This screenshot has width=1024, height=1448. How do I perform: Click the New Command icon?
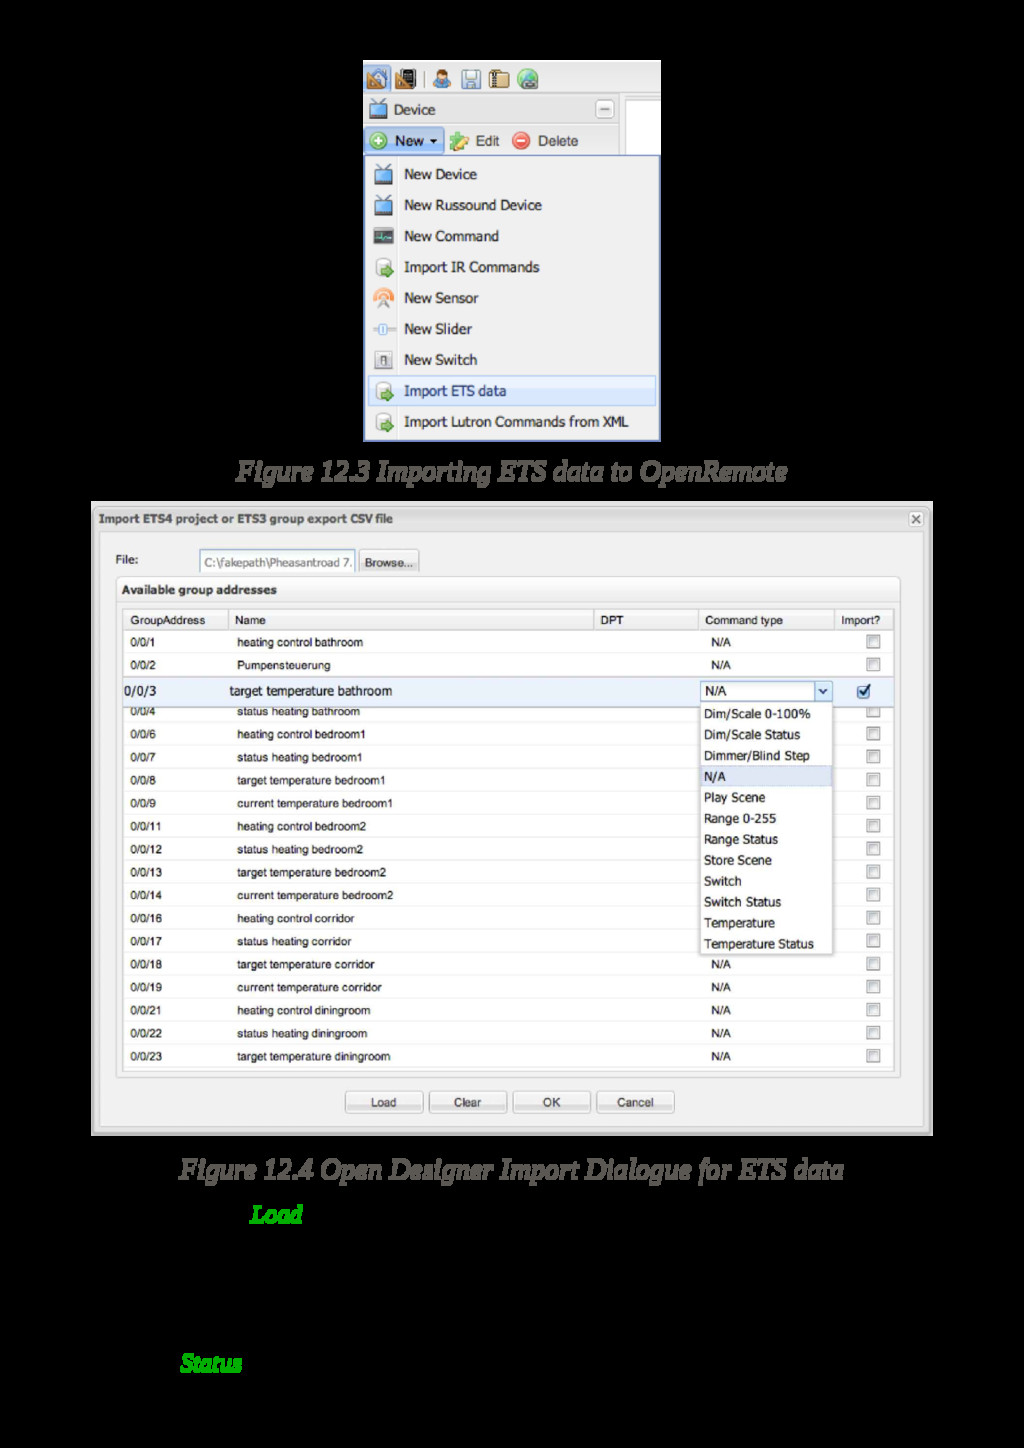pyautogui.click(x=384, y=237)
